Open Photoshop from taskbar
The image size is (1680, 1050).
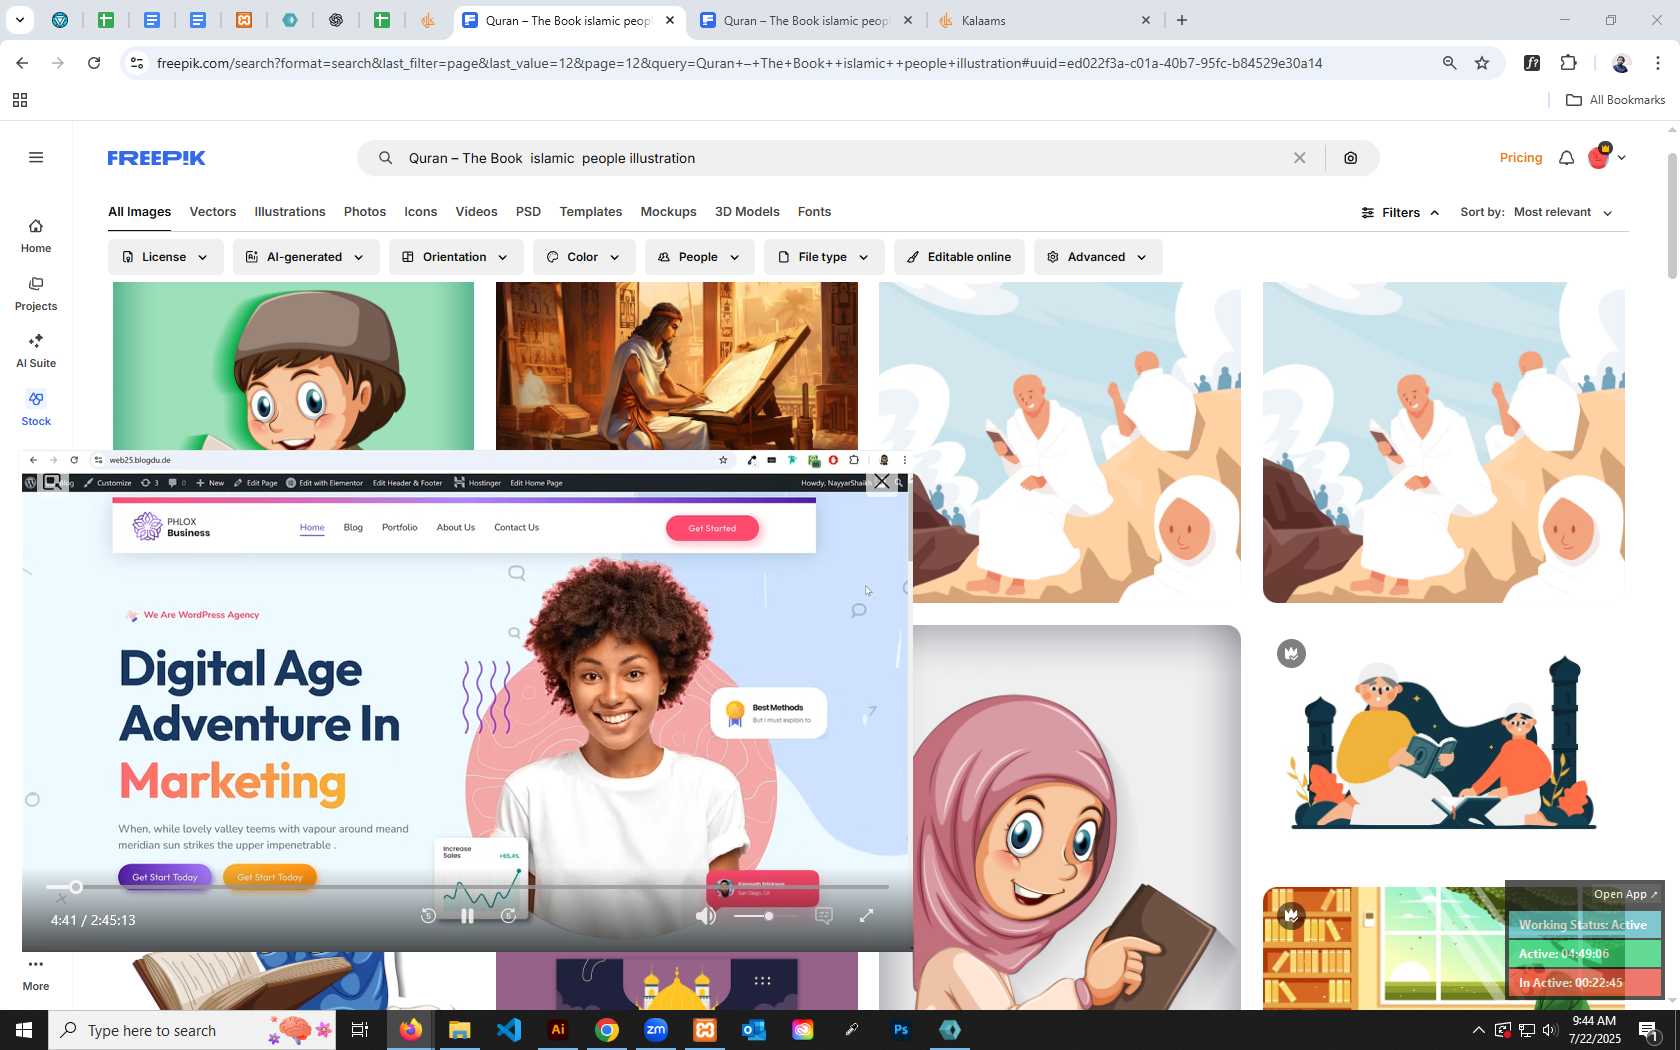click(x=901, y=1030)
